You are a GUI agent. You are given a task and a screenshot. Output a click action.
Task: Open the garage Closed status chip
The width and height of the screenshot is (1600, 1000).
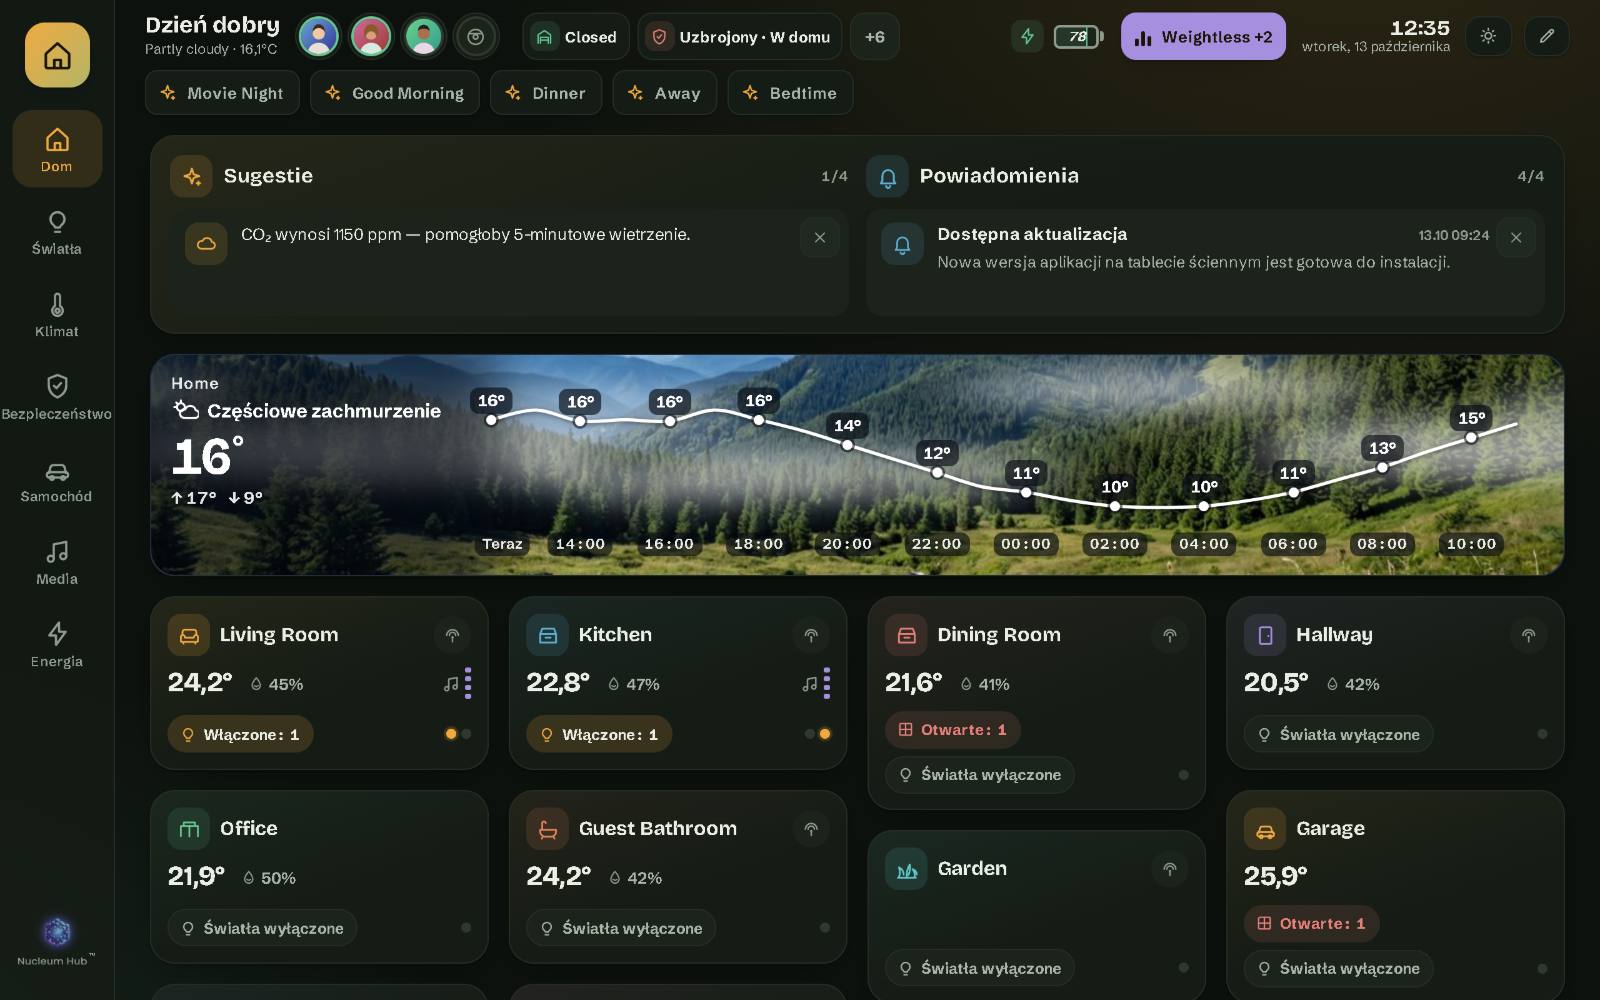click(576, 37)
